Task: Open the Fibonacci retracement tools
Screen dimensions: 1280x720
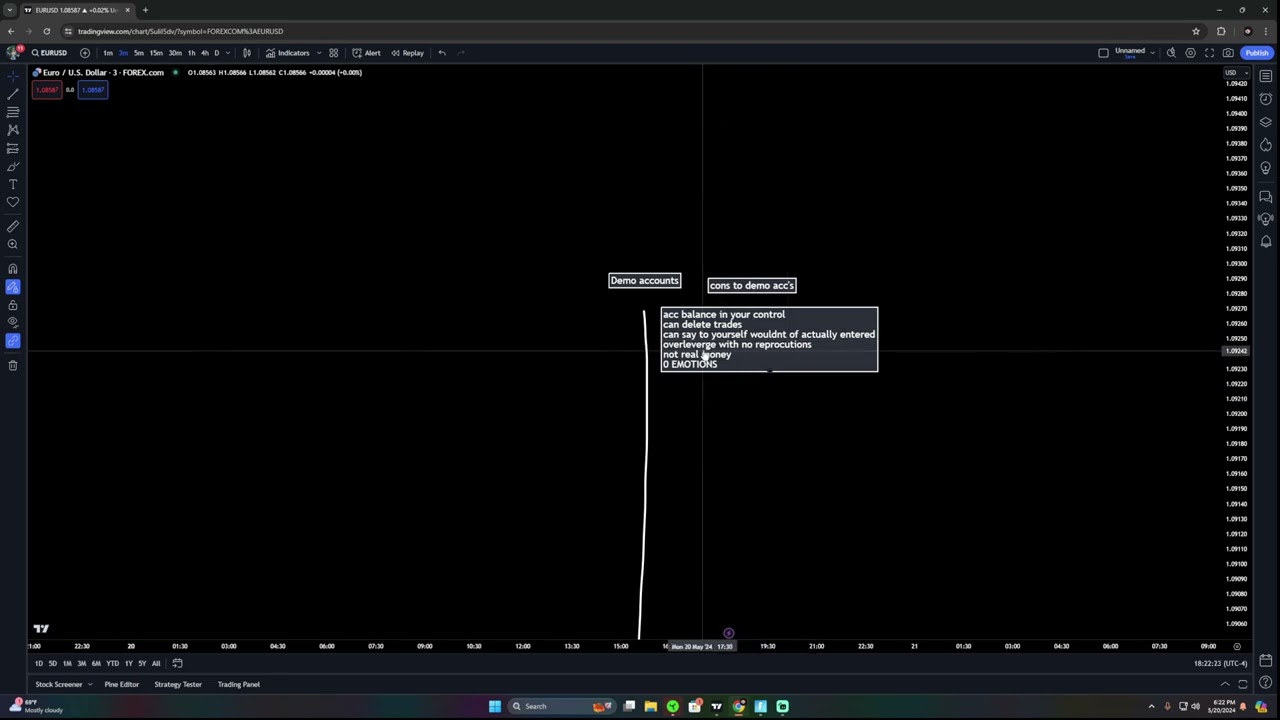Action: point(13,112)
